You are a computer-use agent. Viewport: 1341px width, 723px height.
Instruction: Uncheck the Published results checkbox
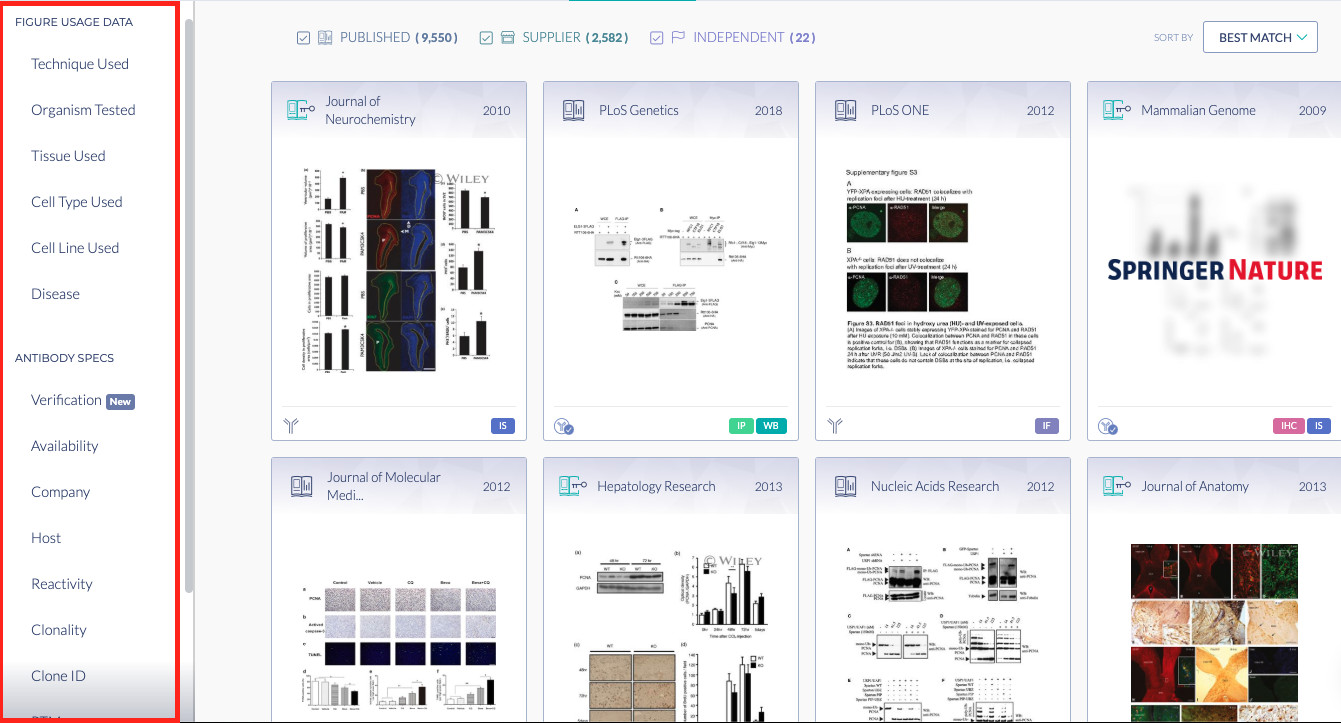click(x=303, y=38)
